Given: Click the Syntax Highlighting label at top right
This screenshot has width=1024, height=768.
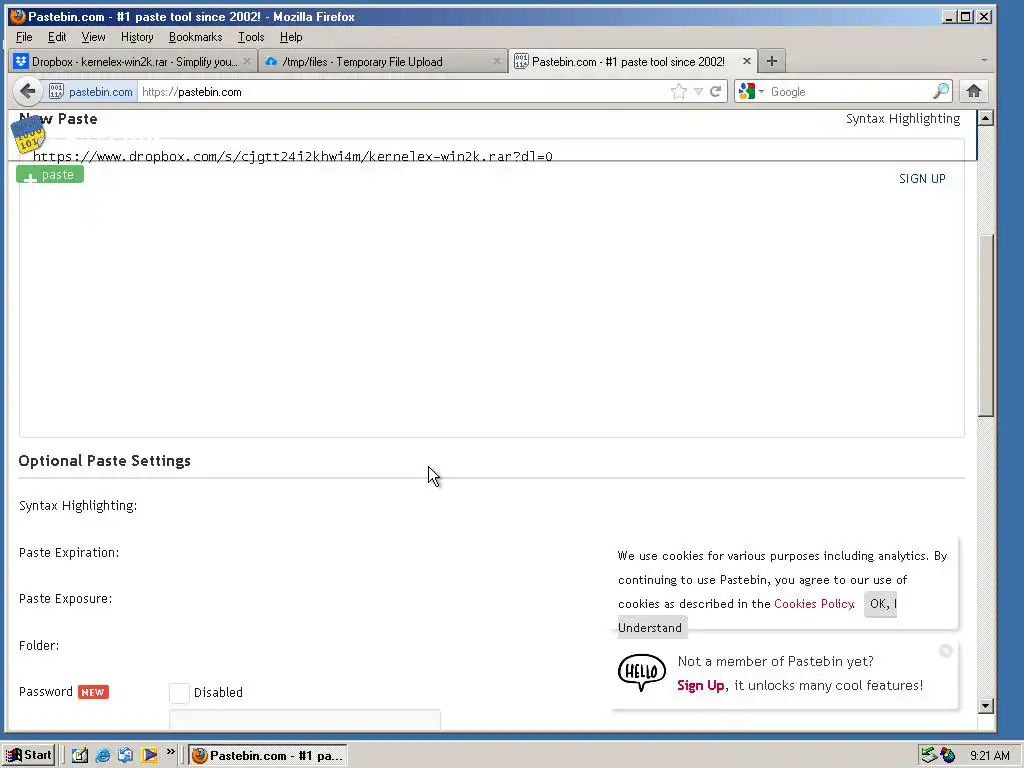Looking at the screenshot, I should (x=903, y=119).
